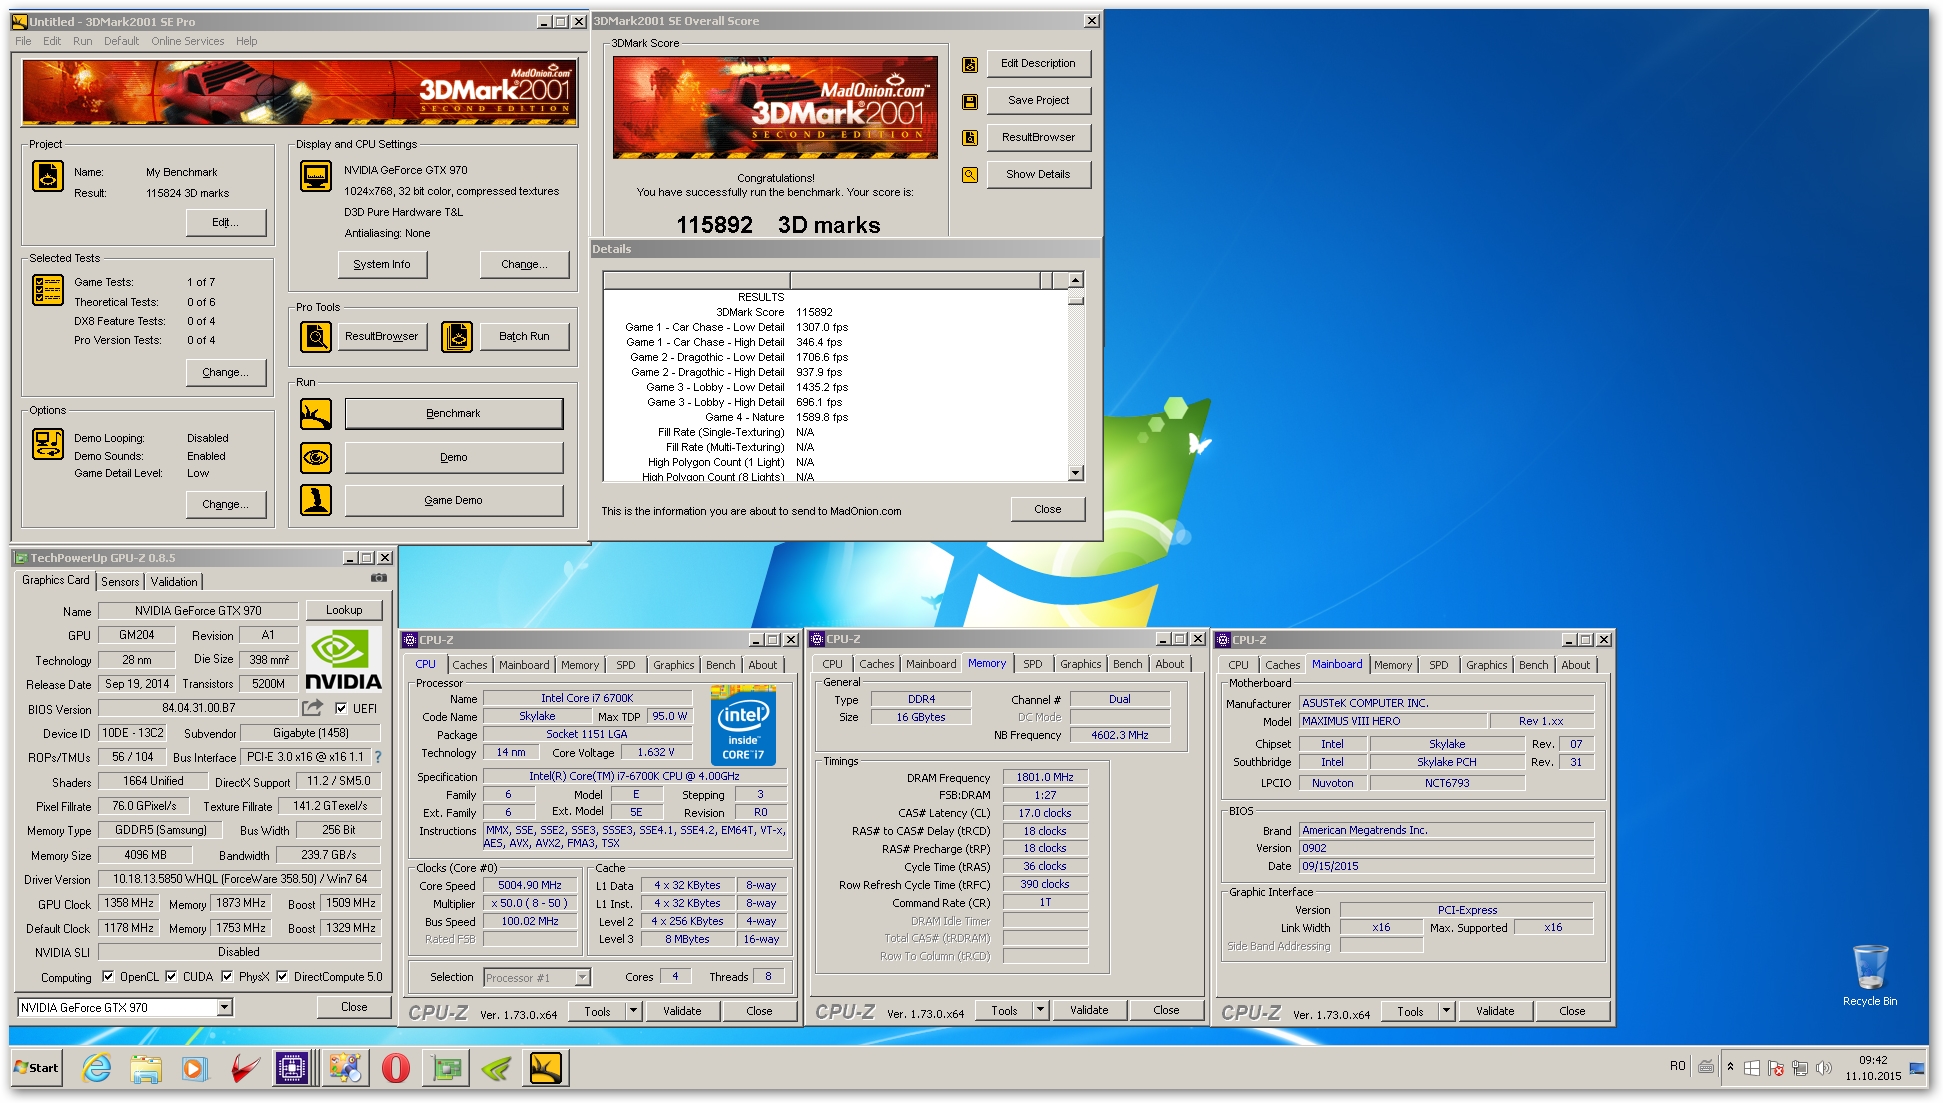Click the Batch Run icon in Pro Tools
The height and width of the screenshot is (1103, 1943).
(457, 337)
